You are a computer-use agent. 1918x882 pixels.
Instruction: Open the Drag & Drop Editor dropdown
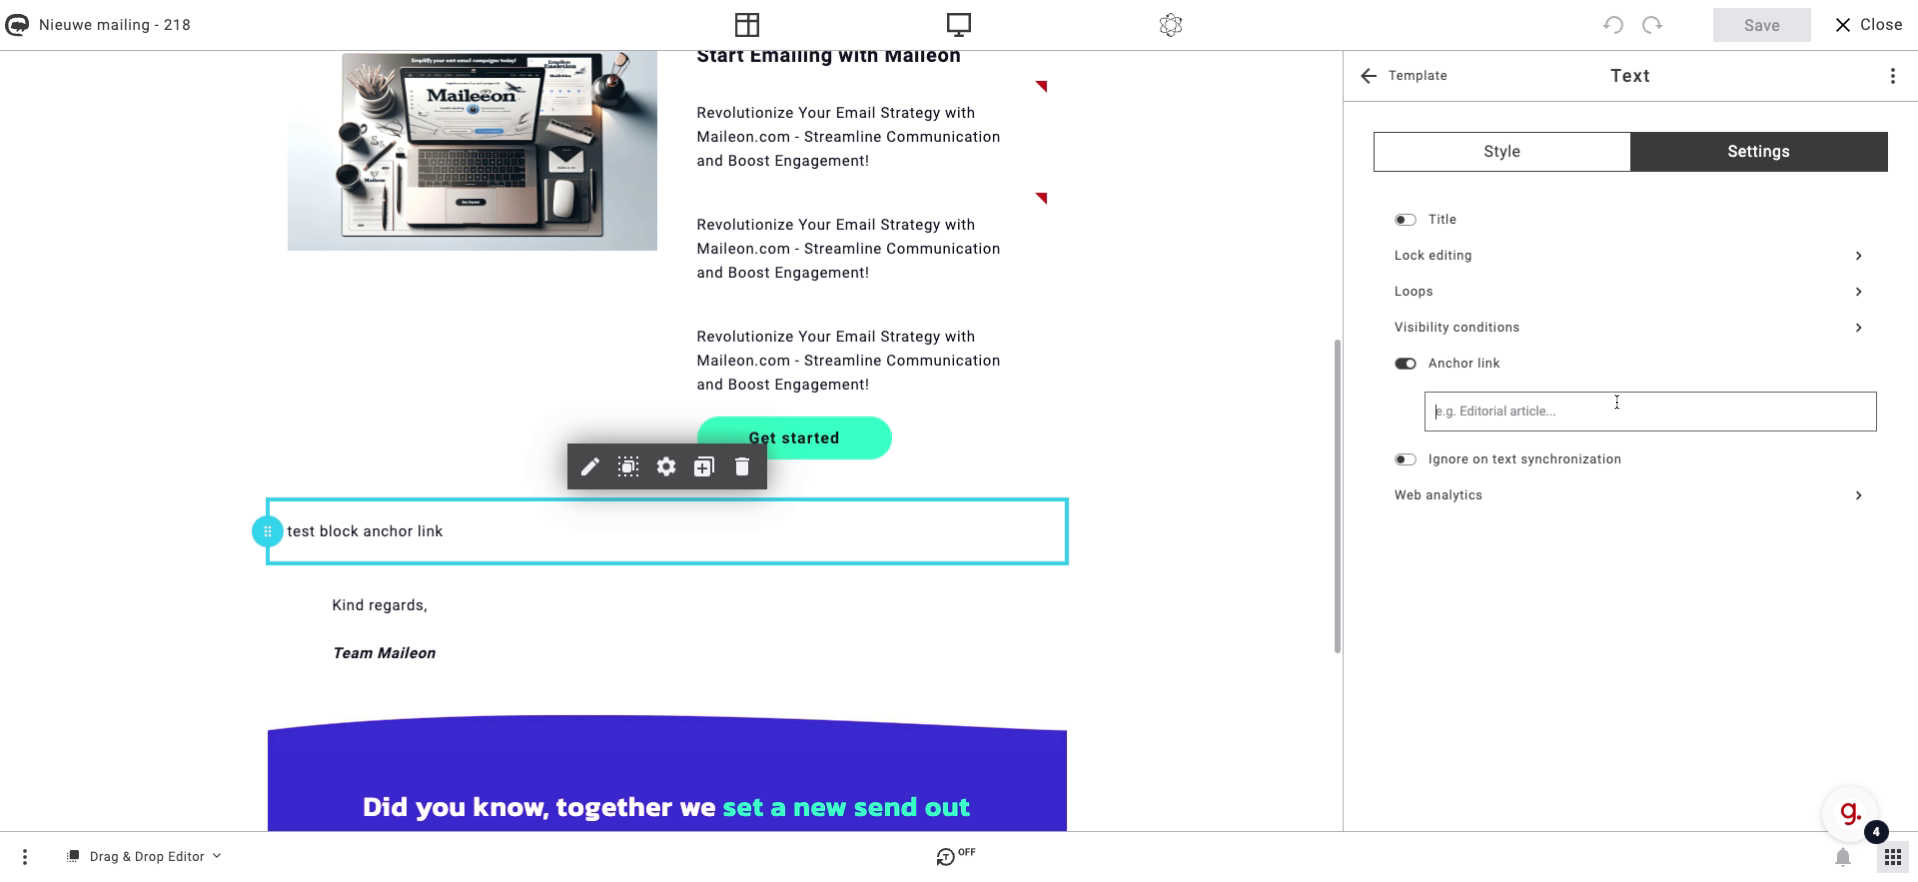click(145, 857)
